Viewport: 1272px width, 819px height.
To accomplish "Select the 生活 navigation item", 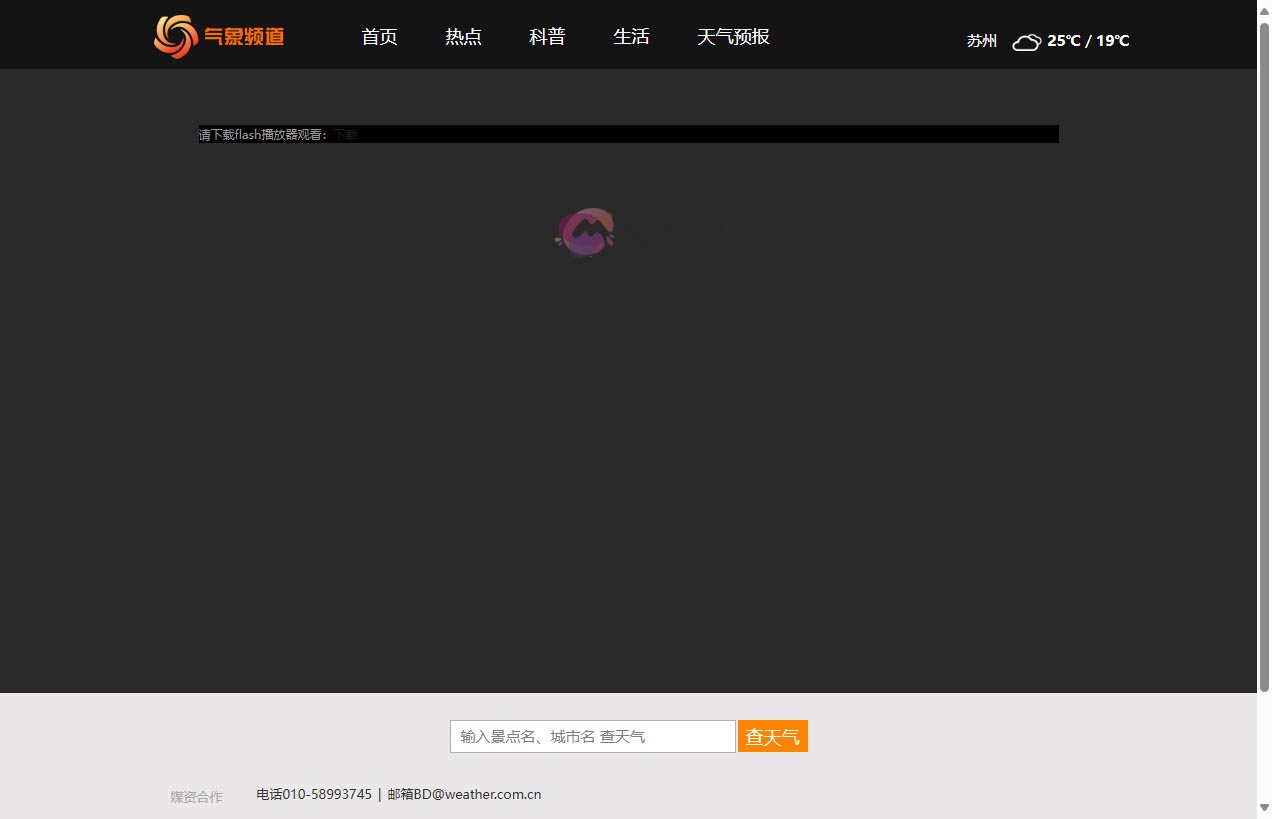I will click(631, 37).
